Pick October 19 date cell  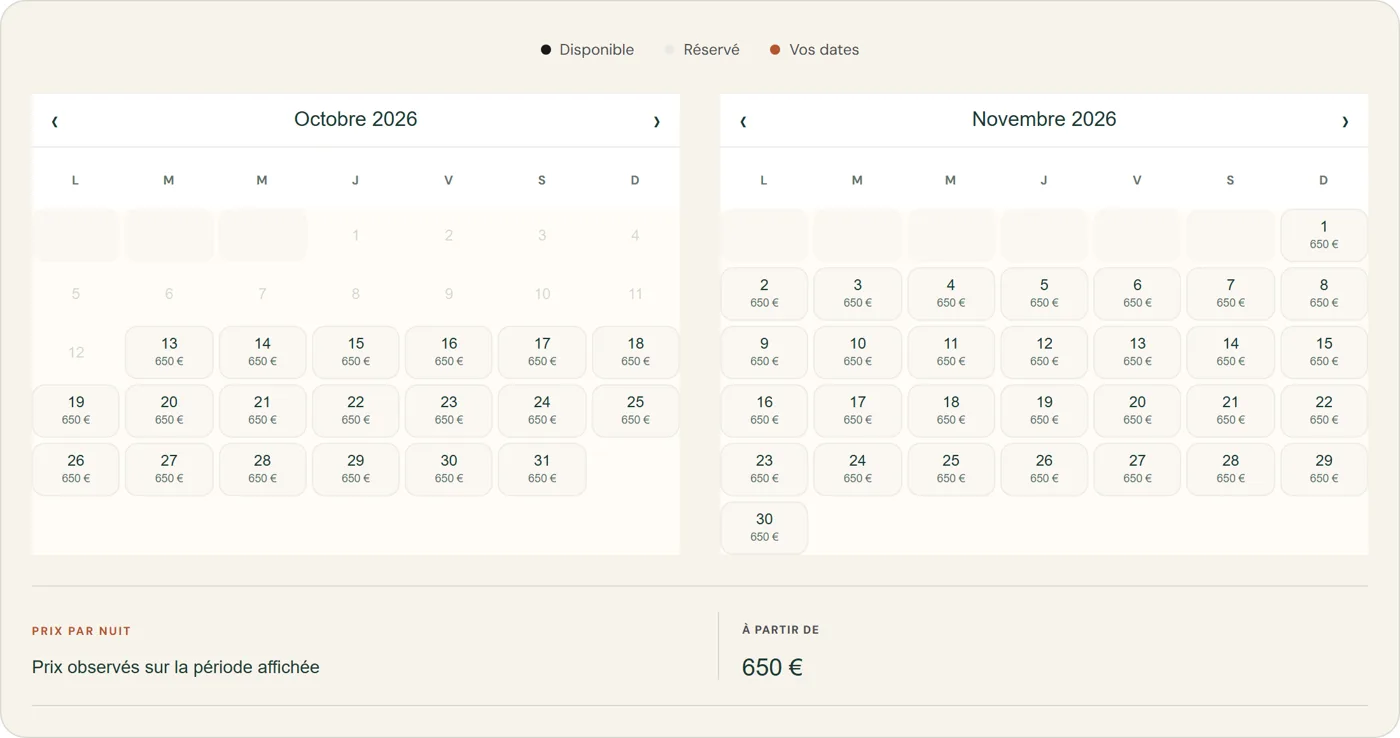click(76, 411)
